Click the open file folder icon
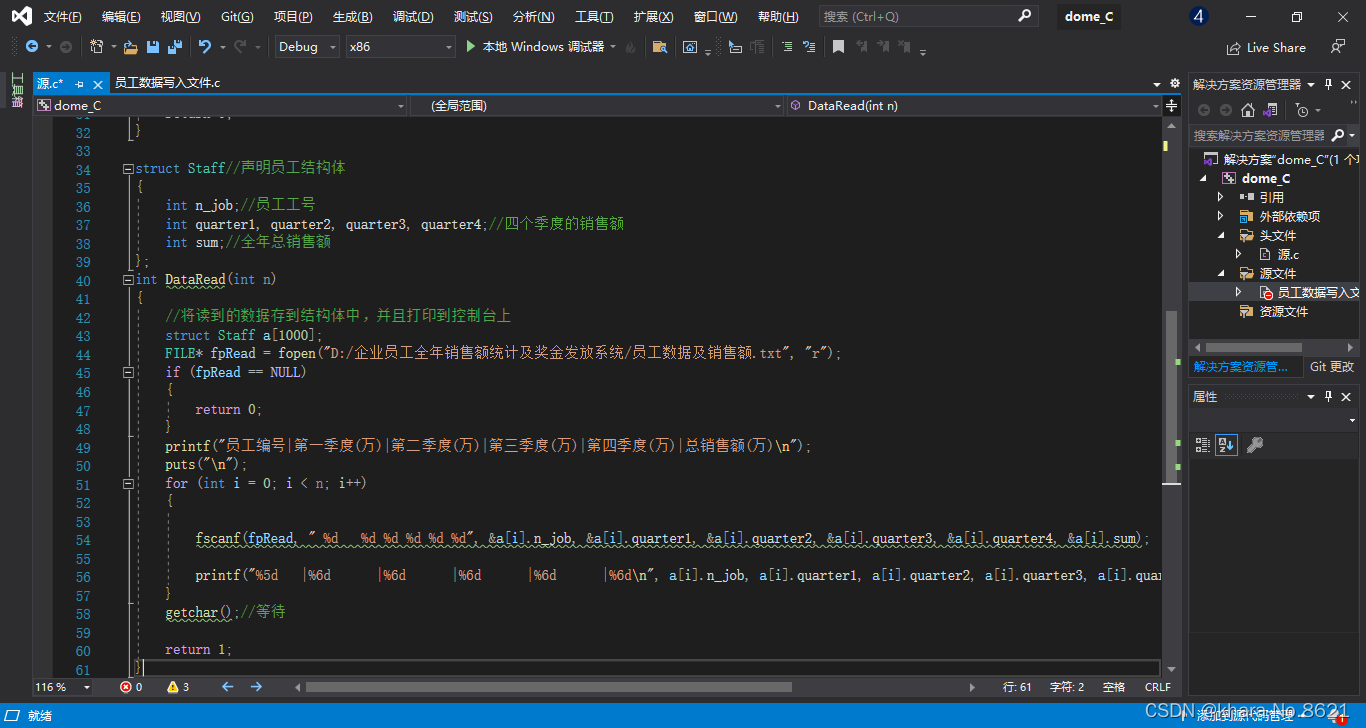1366x728 pixels. pyautogui.click(x=131, y=47)
